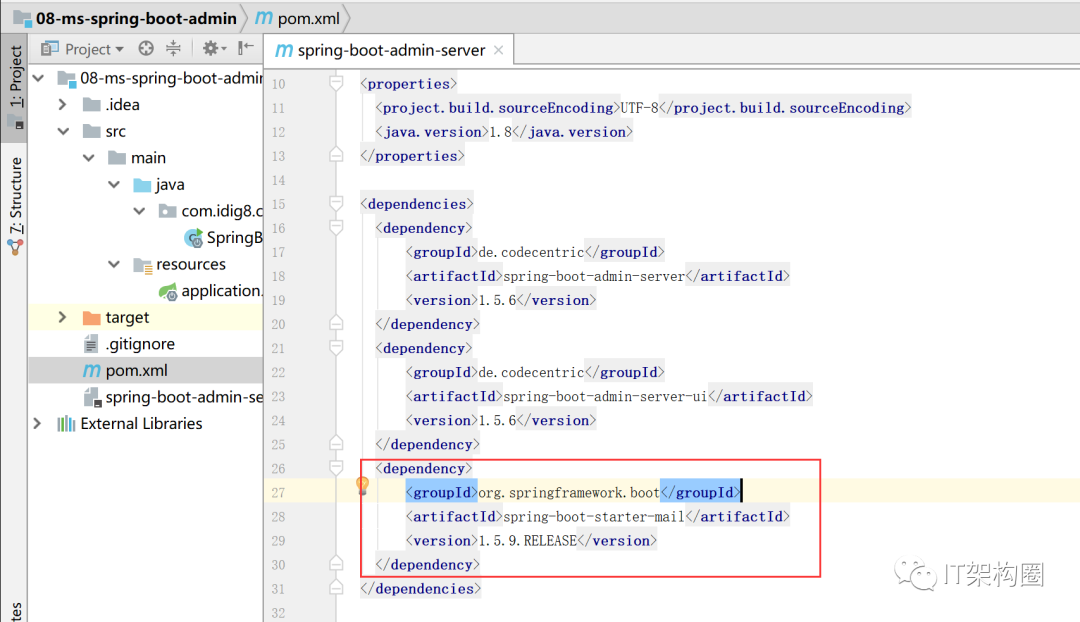Select the src folder in tree
Image resolution: width=1080 pixels, height=622 pixels.
pyautogui.click(x=116, y=132)
